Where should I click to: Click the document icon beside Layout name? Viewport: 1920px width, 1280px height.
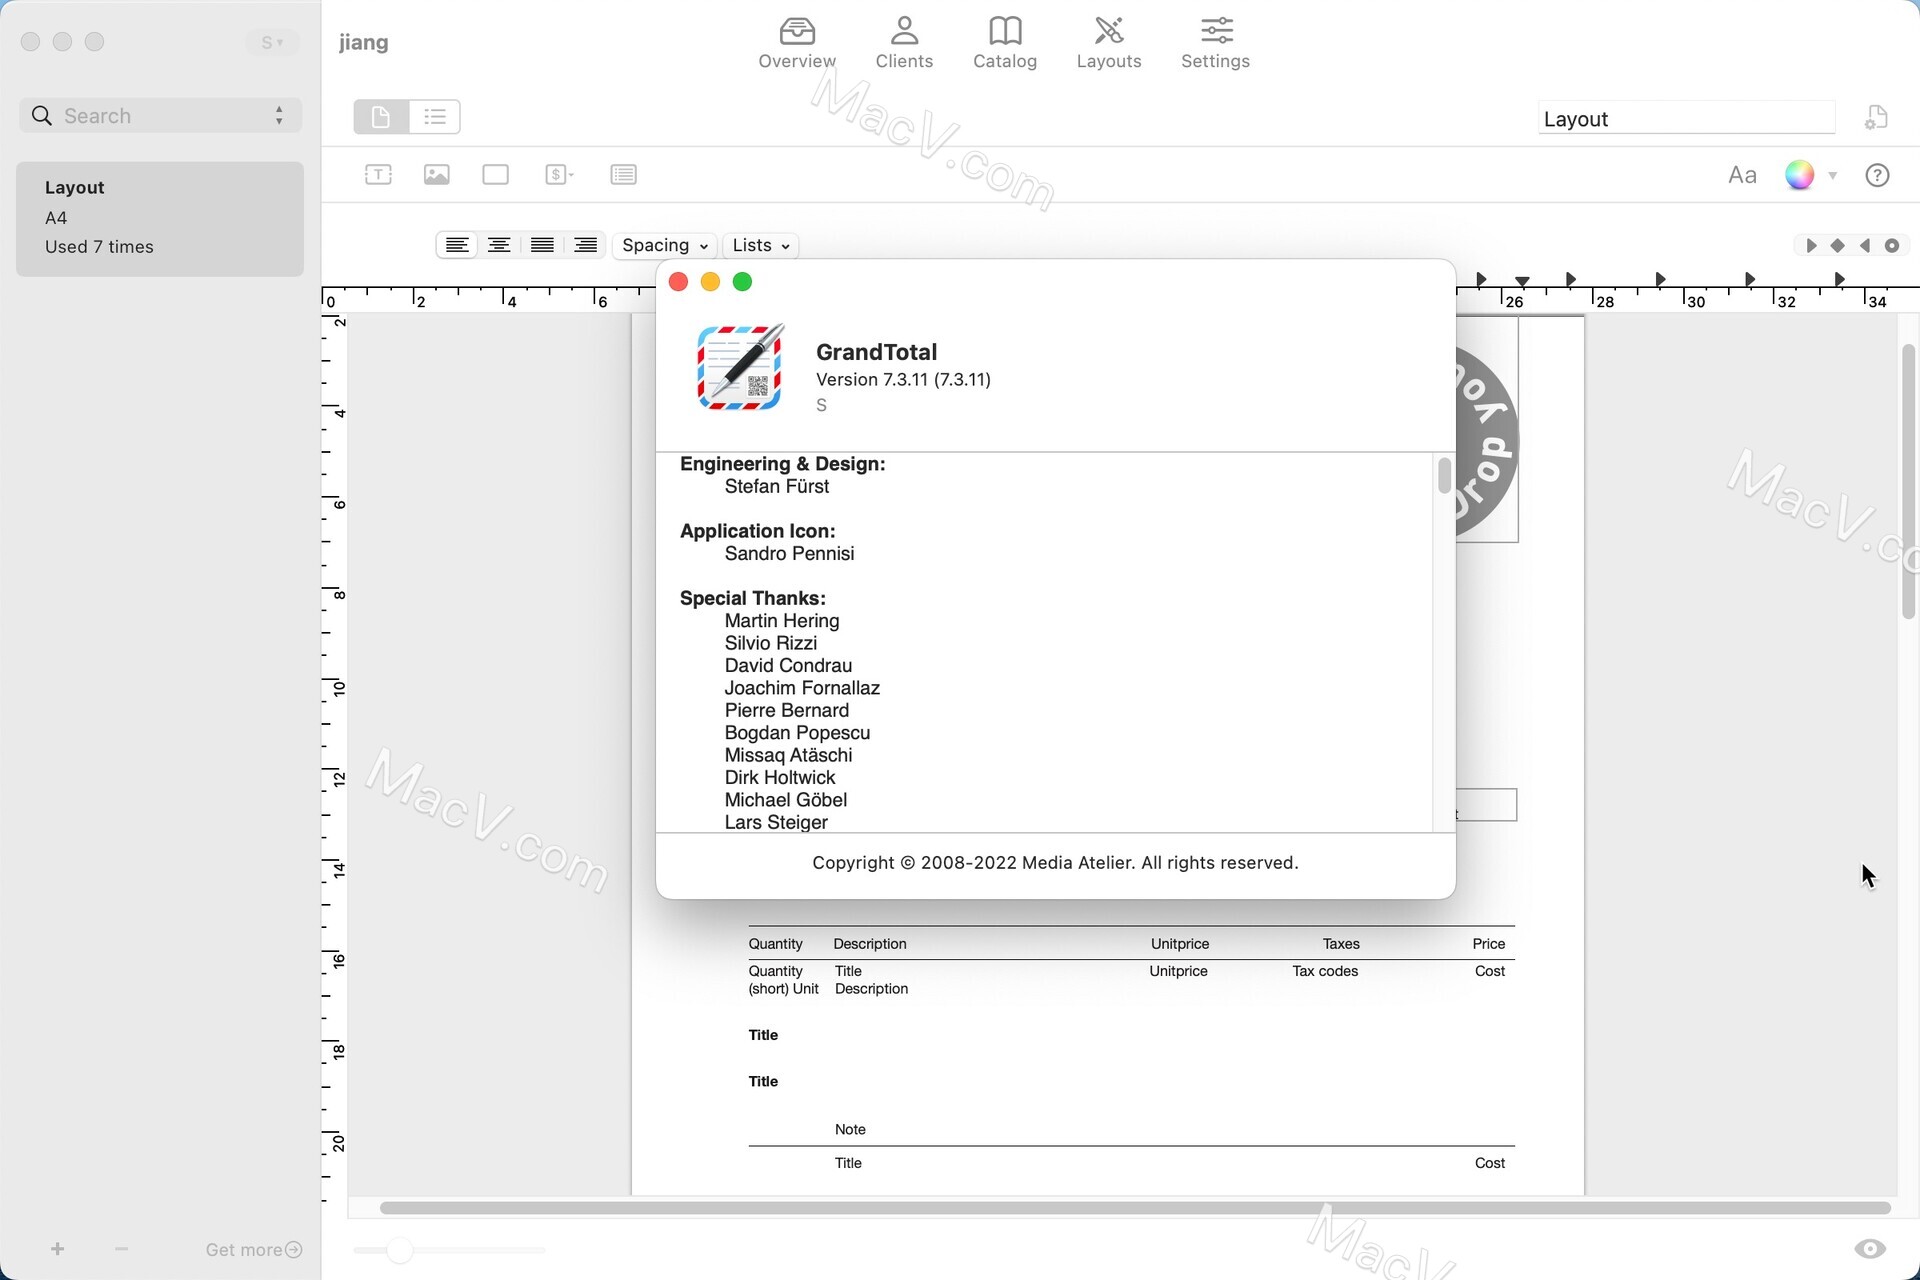pos(1876,118)
